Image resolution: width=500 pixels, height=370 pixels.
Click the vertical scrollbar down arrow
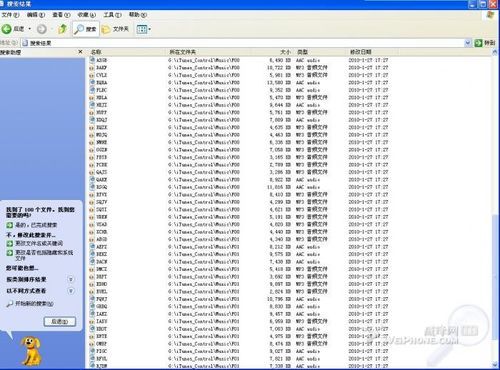tap(495, 365)
